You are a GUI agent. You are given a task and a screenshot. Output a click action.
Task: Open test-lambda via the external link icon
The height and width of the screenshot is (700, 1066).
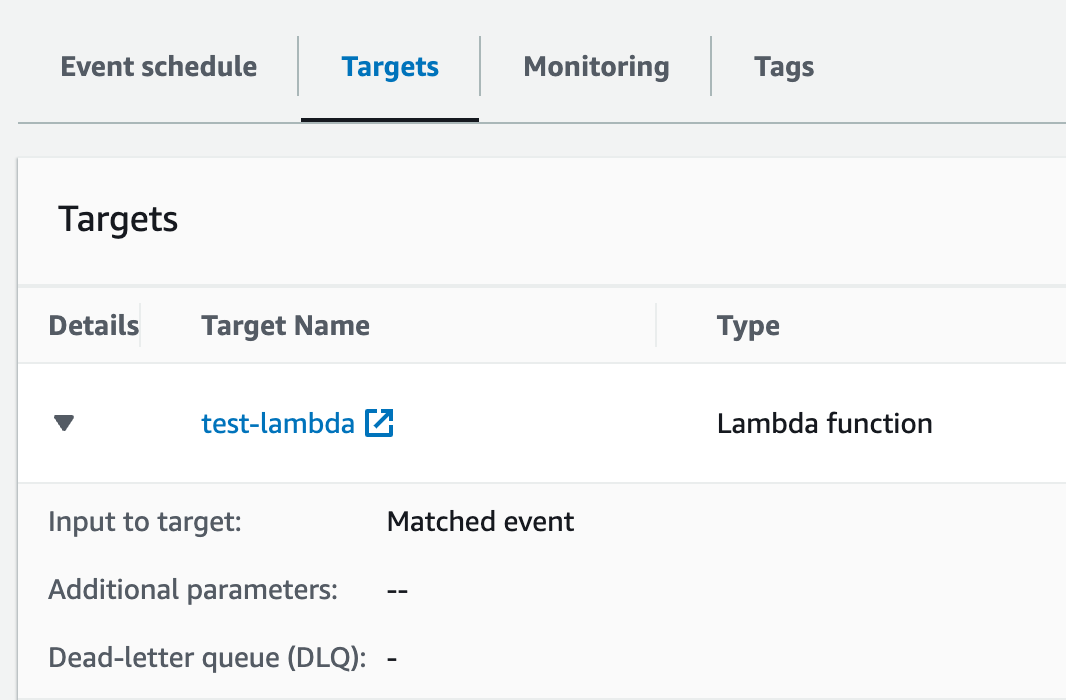pos(379,423)
